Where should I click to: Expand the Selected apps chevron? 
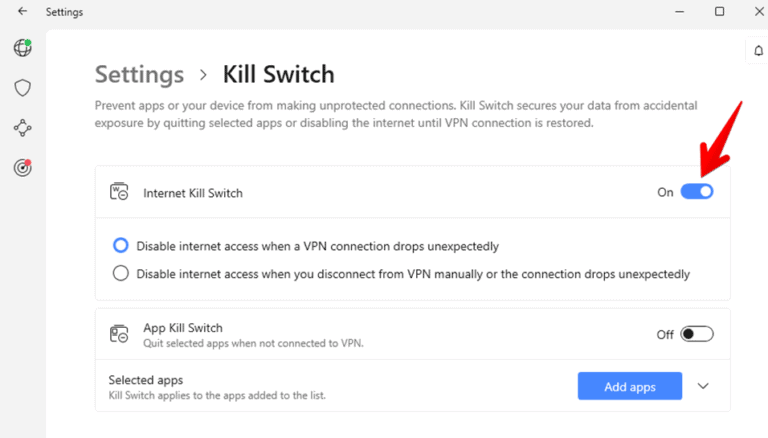[x=703, y=386]
